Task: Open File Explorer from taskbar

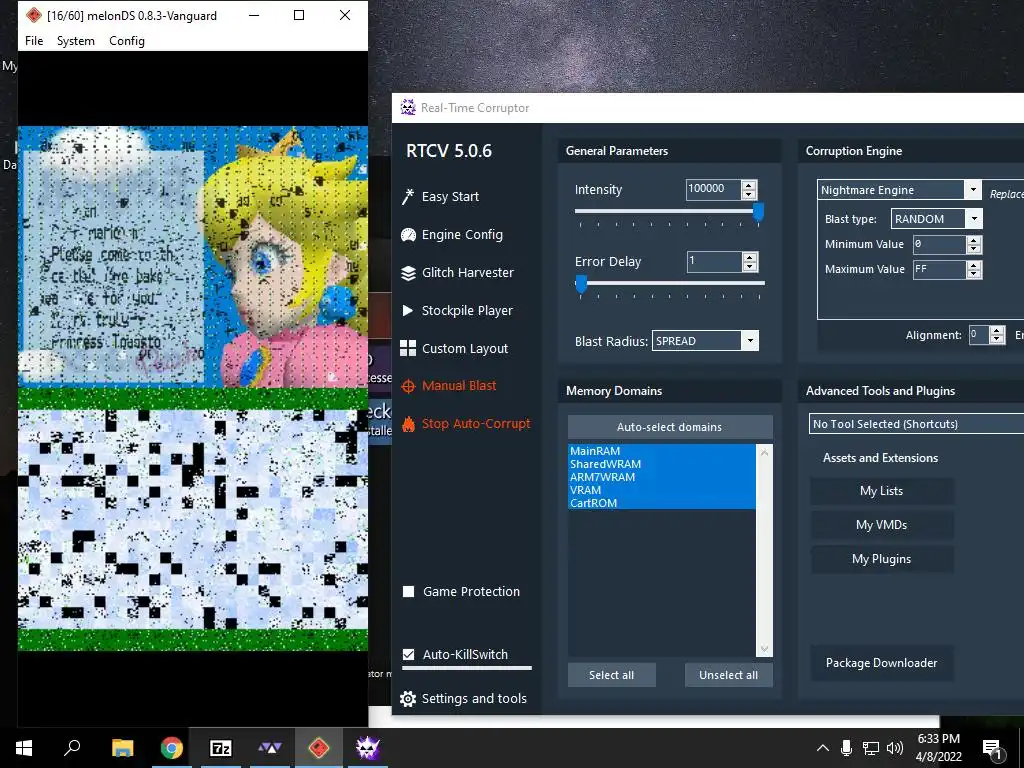Action: click(122, 748)
